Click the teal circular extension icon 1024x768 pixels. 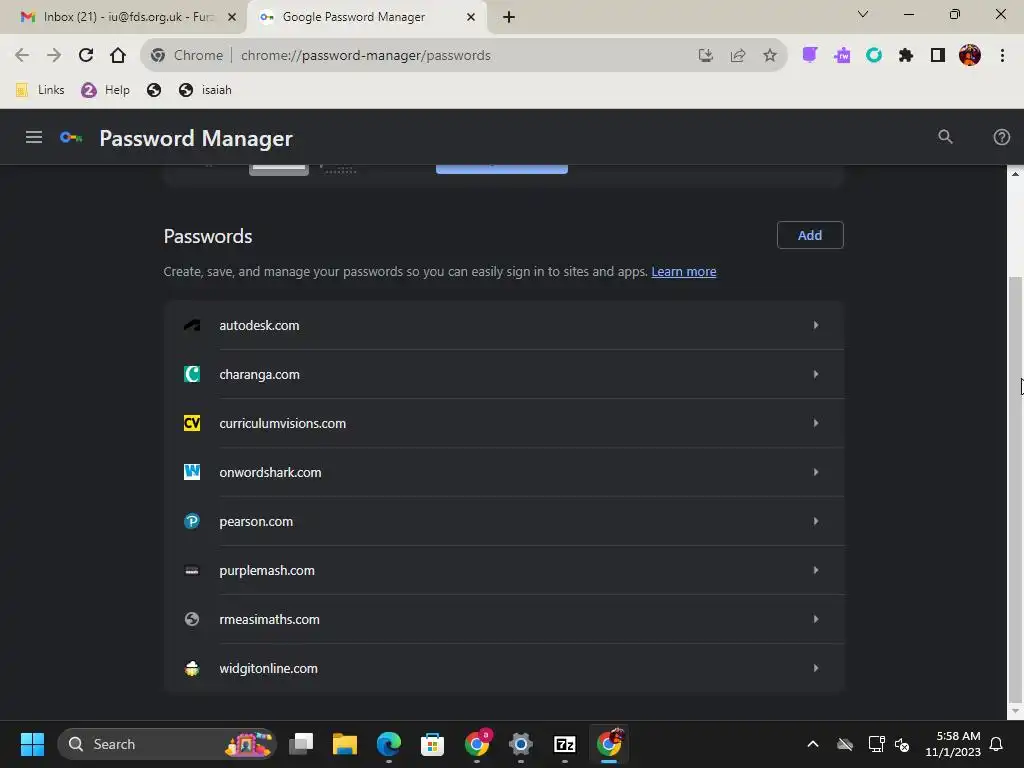pos(874,56)
